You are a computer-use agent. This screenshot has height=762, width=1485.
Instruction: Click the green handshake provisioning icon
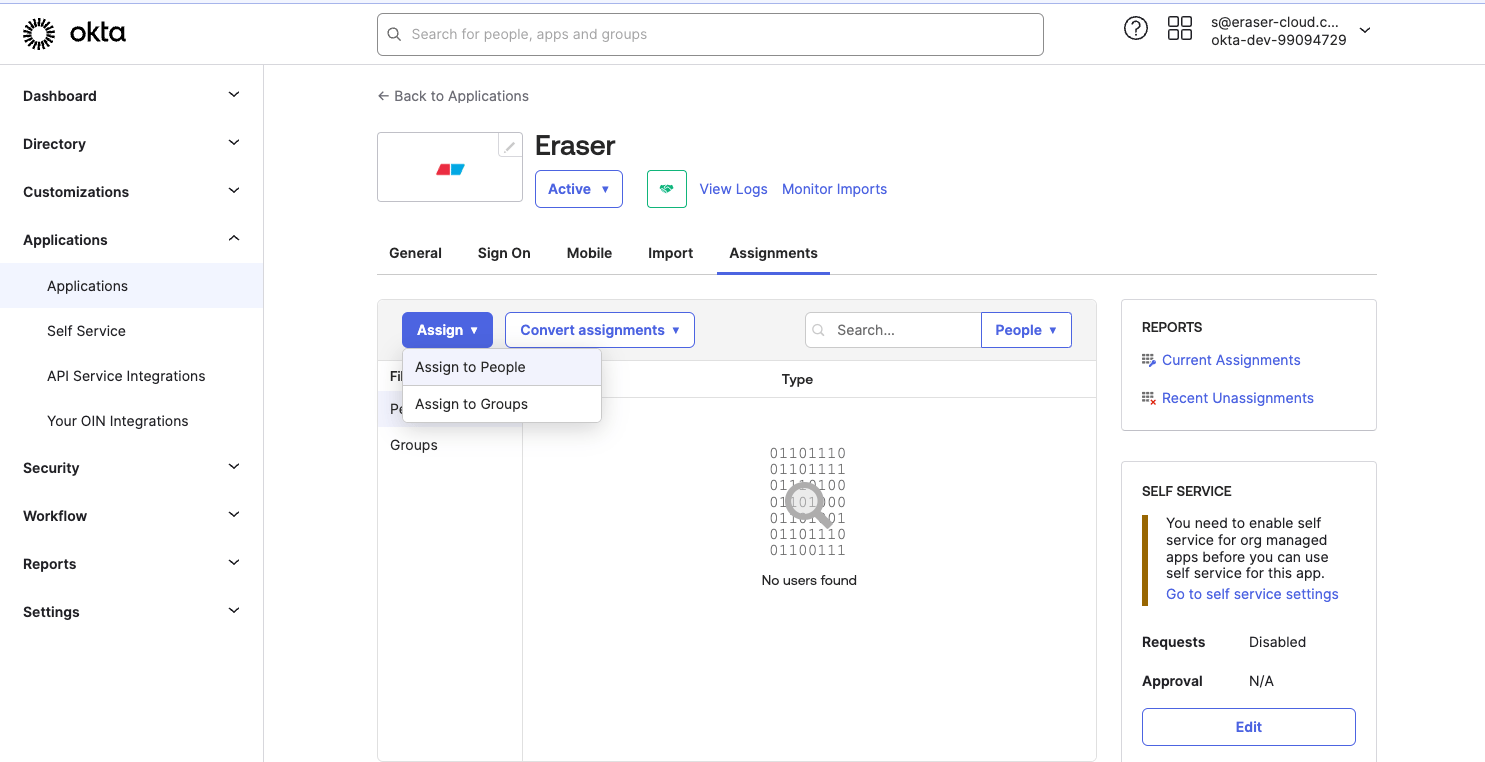667,189
